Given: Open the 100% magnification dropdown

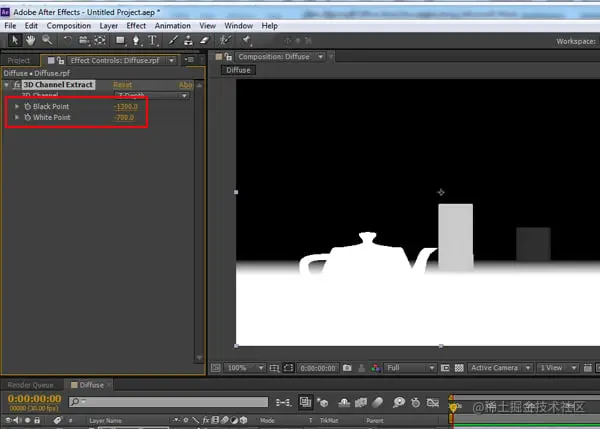Looking at the screenshot, I should pos(245,368).
